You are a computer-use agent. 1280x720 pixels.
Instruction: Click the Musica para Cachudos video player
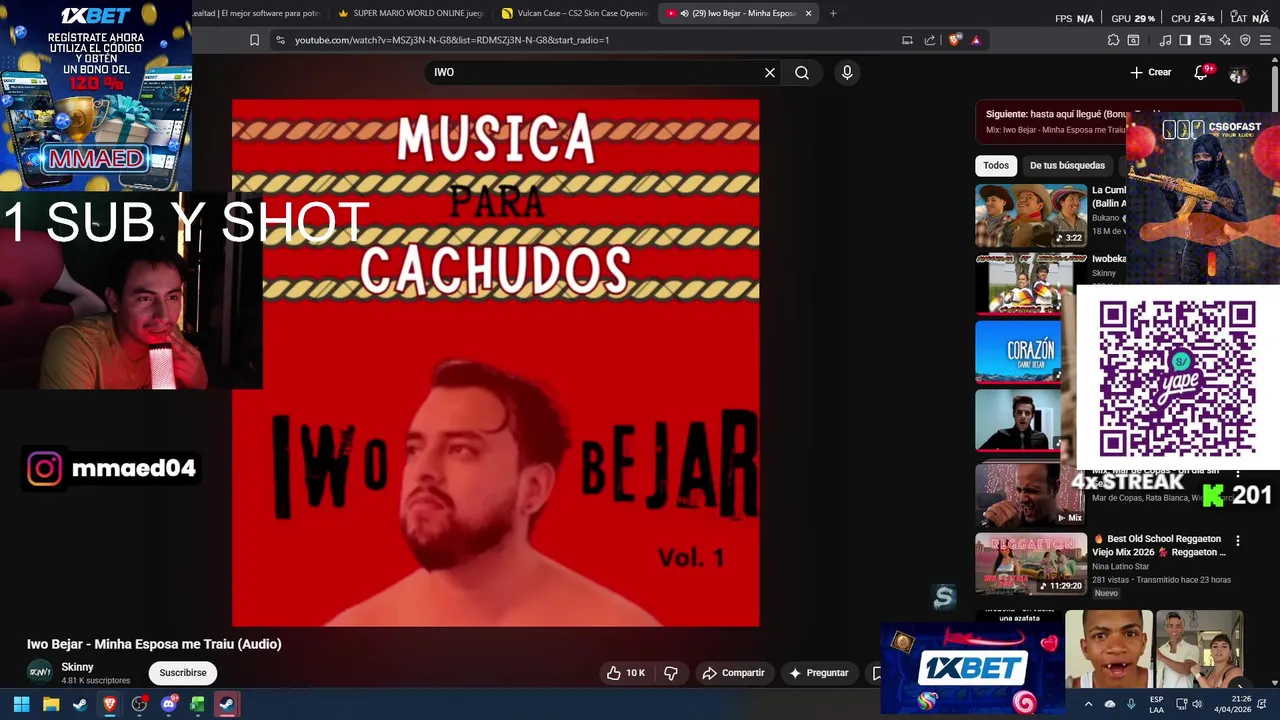(496, 362)
